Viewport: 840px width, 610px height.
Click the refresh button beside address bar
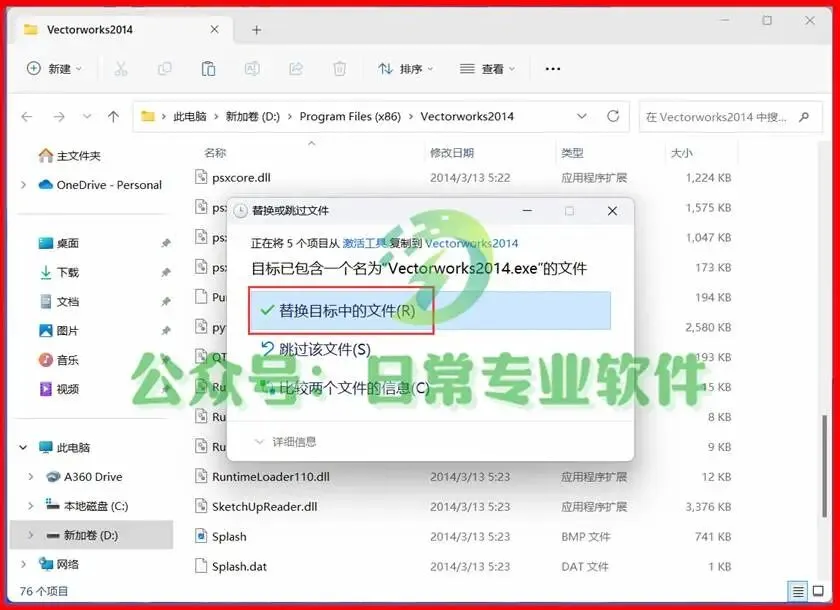[x=613, y=116]
